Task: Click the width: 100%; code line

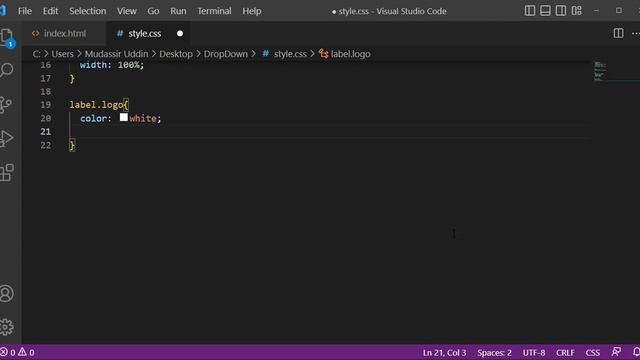Action: pyautogui.click(x=112, y=65)
